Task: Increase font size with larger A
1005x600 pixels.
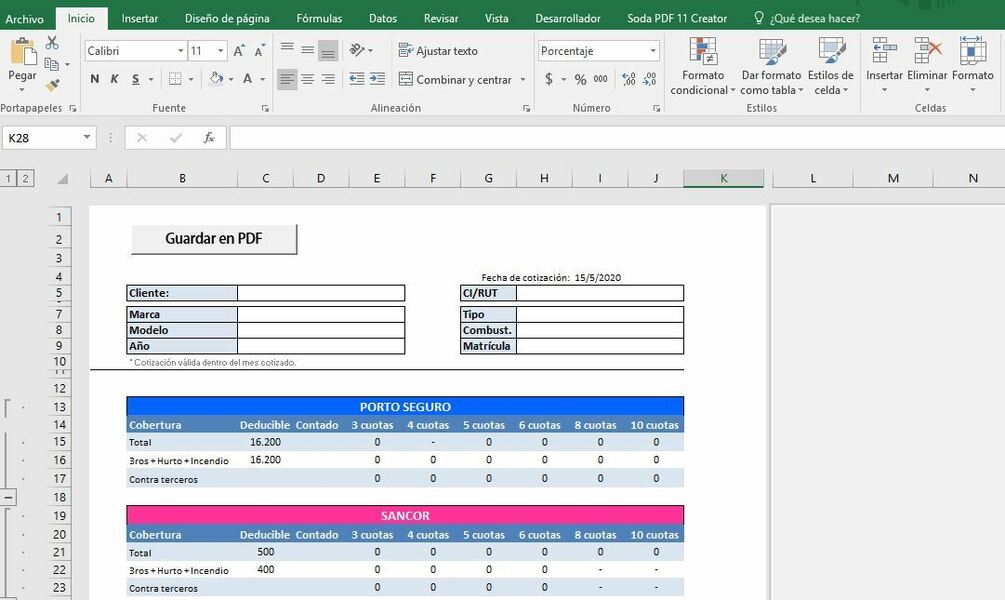Action: coord(239,51)
